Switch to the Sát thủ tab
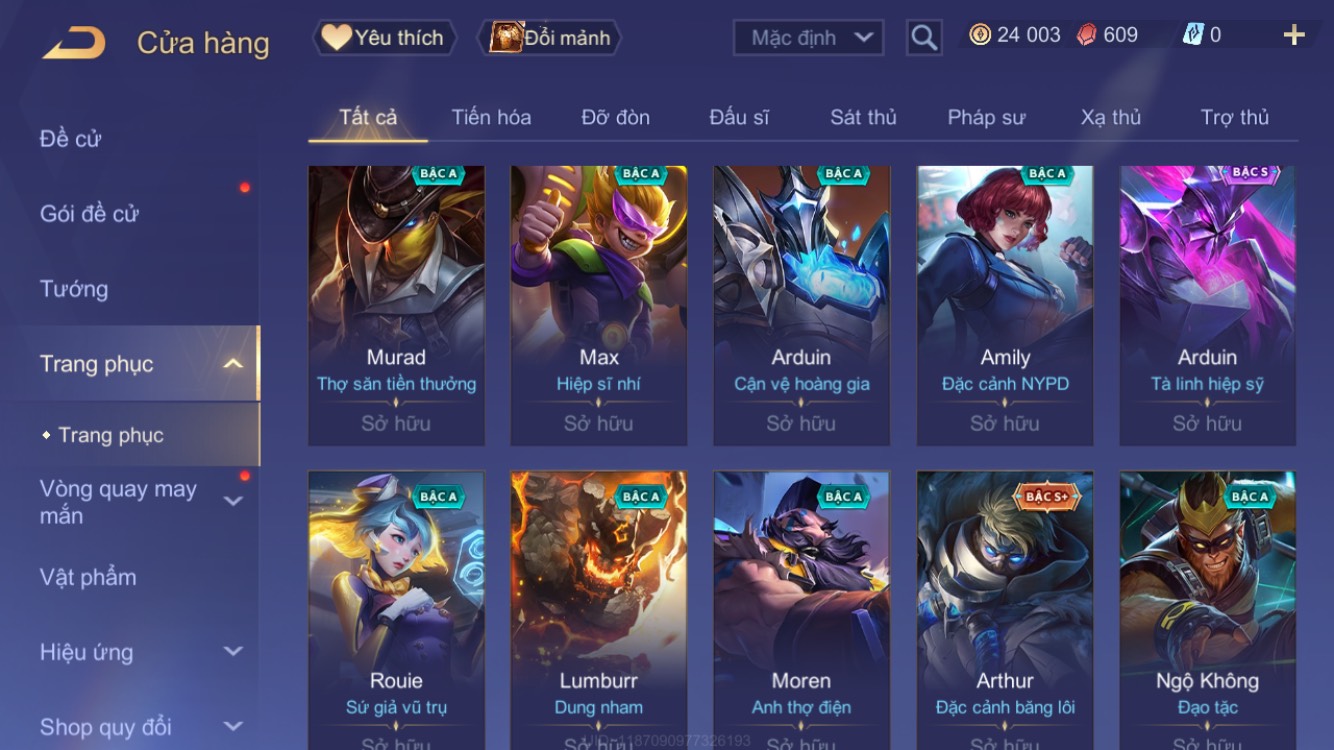 coord(863,117)
